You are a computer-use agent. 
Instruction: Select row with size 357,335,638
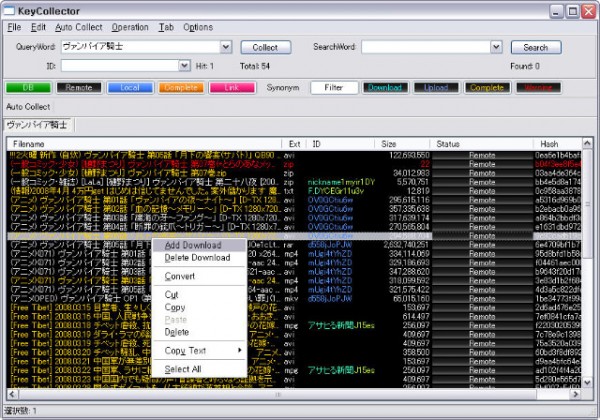[294, 209]
